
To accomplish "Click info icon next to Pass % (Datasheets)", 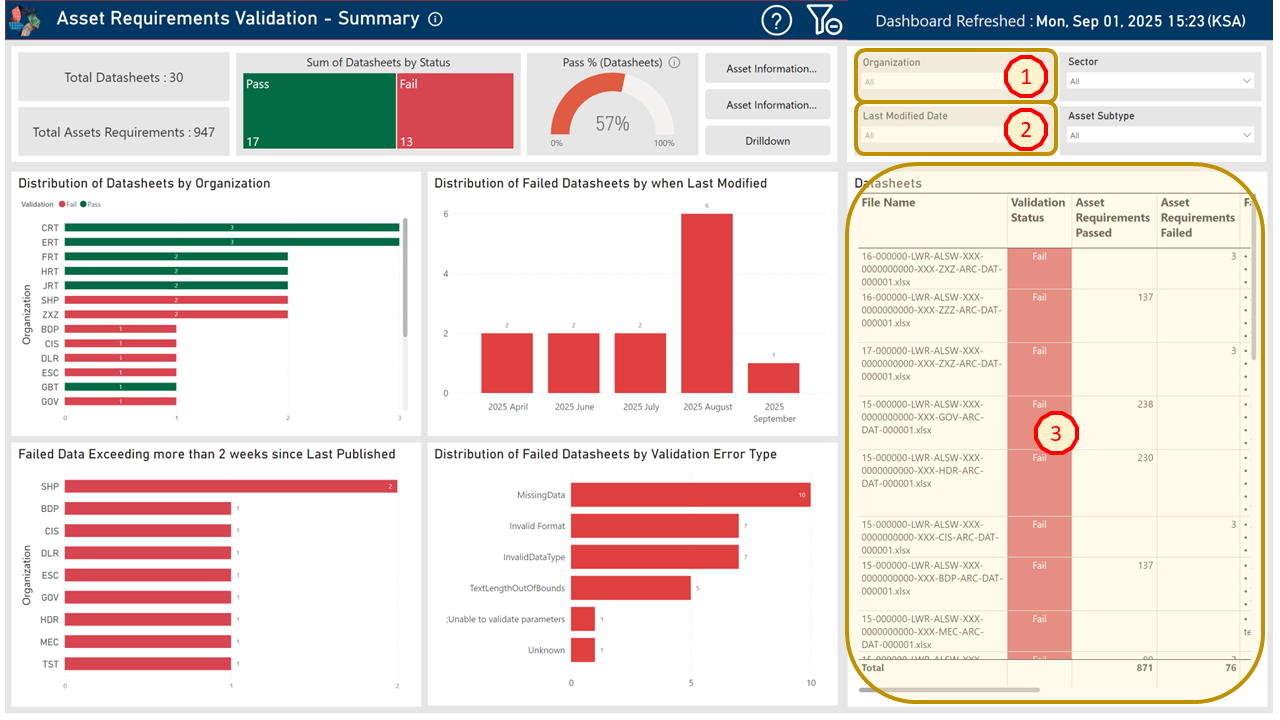I will tap(674, 62).
